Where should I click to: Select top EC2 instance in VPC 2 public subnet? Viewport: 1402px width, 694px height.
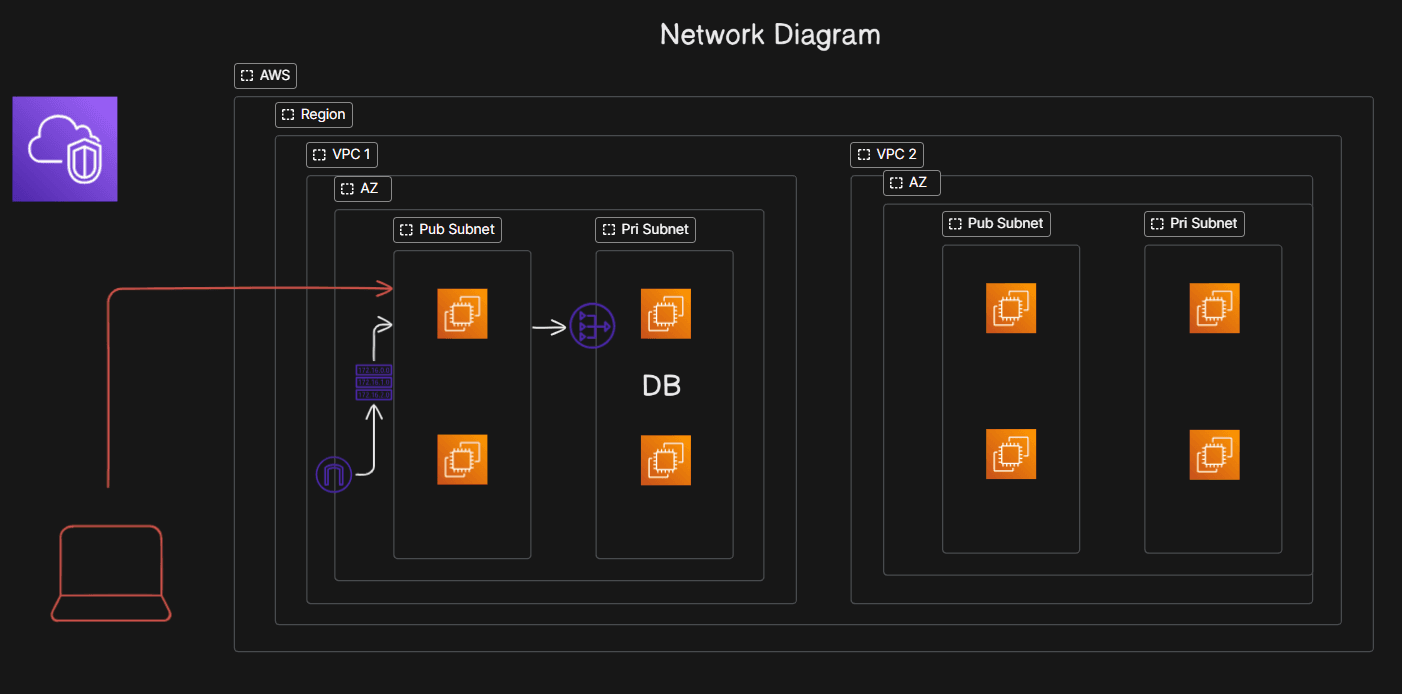pyautogui.click(x=1010, y=308)
